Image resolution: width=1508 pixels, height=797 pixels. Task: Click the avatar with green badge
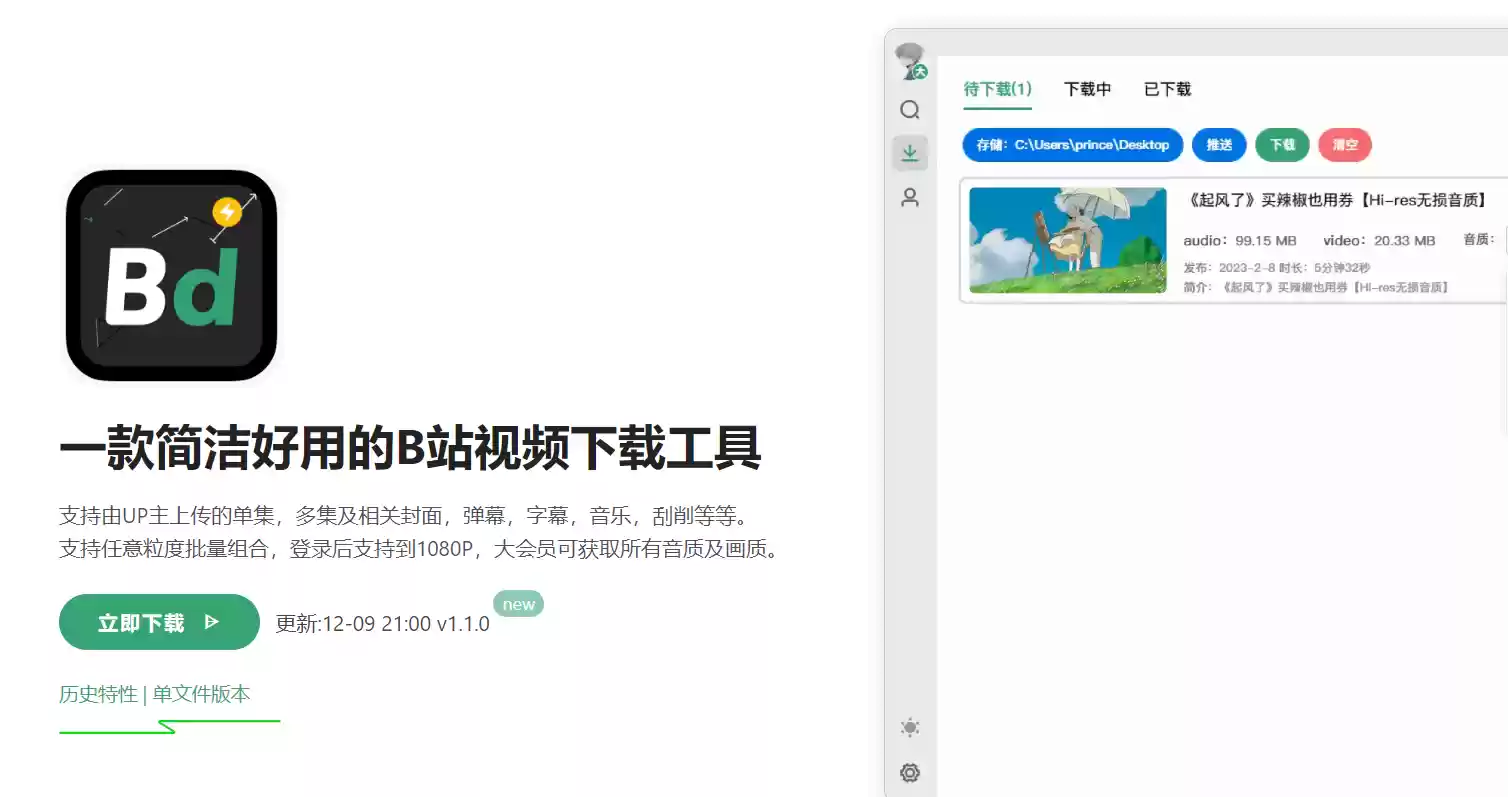click(910, 60)
